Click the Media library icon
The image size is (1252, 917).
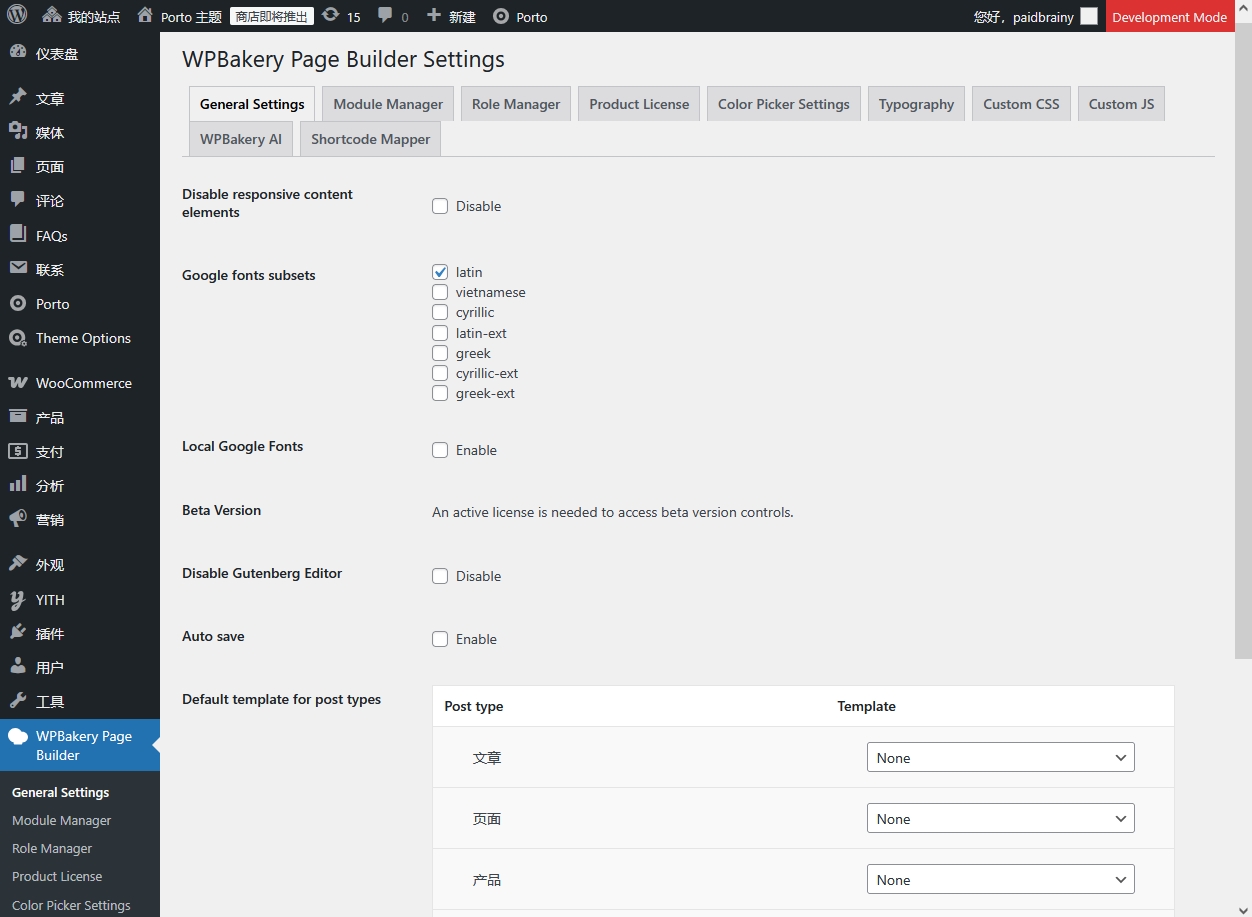point(18,132)
